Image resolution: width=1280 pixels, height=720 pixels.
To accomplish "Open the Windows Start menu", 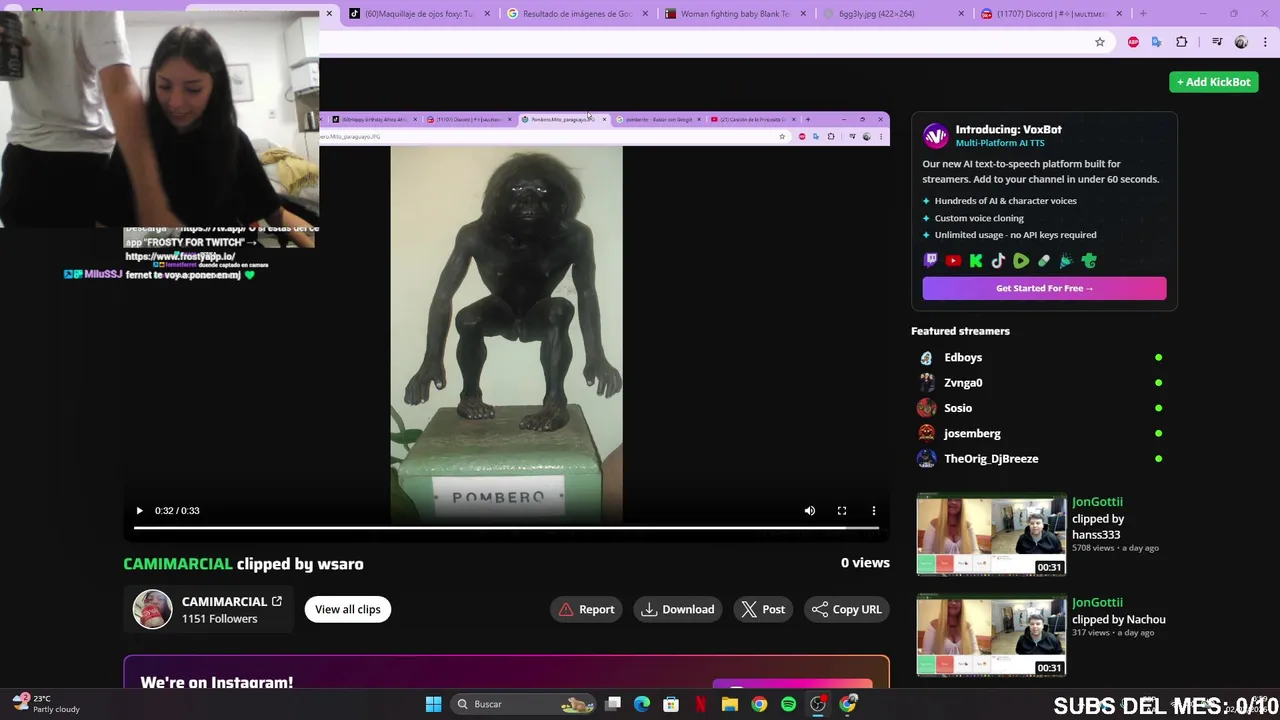I will 433,704.
